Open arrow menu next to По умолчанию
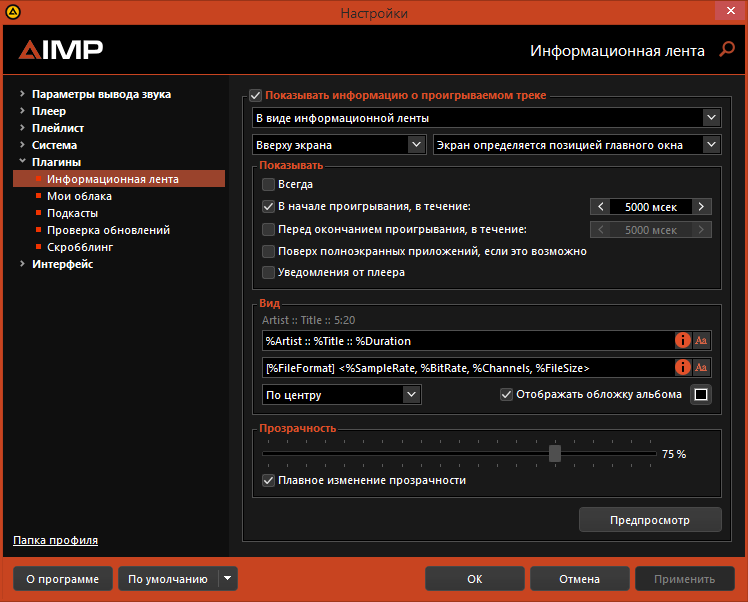The width and height of the screenshot is (748, 602). tap(228, 578)
